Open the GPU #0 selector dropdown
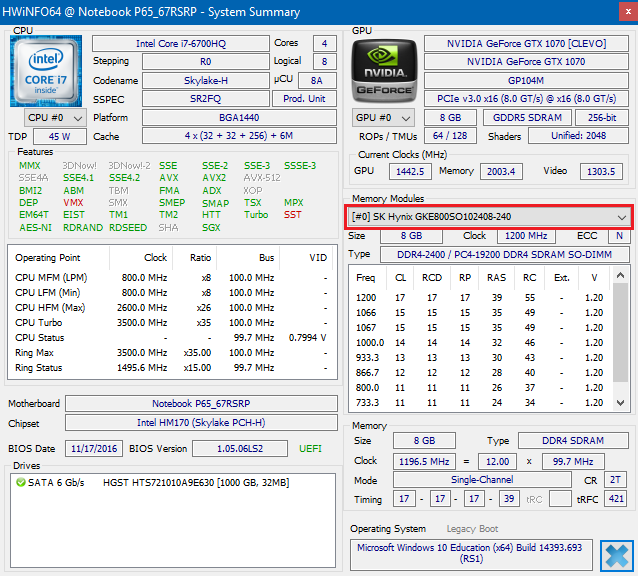This screenshot has width=638, height=576. tap(383, 118)
